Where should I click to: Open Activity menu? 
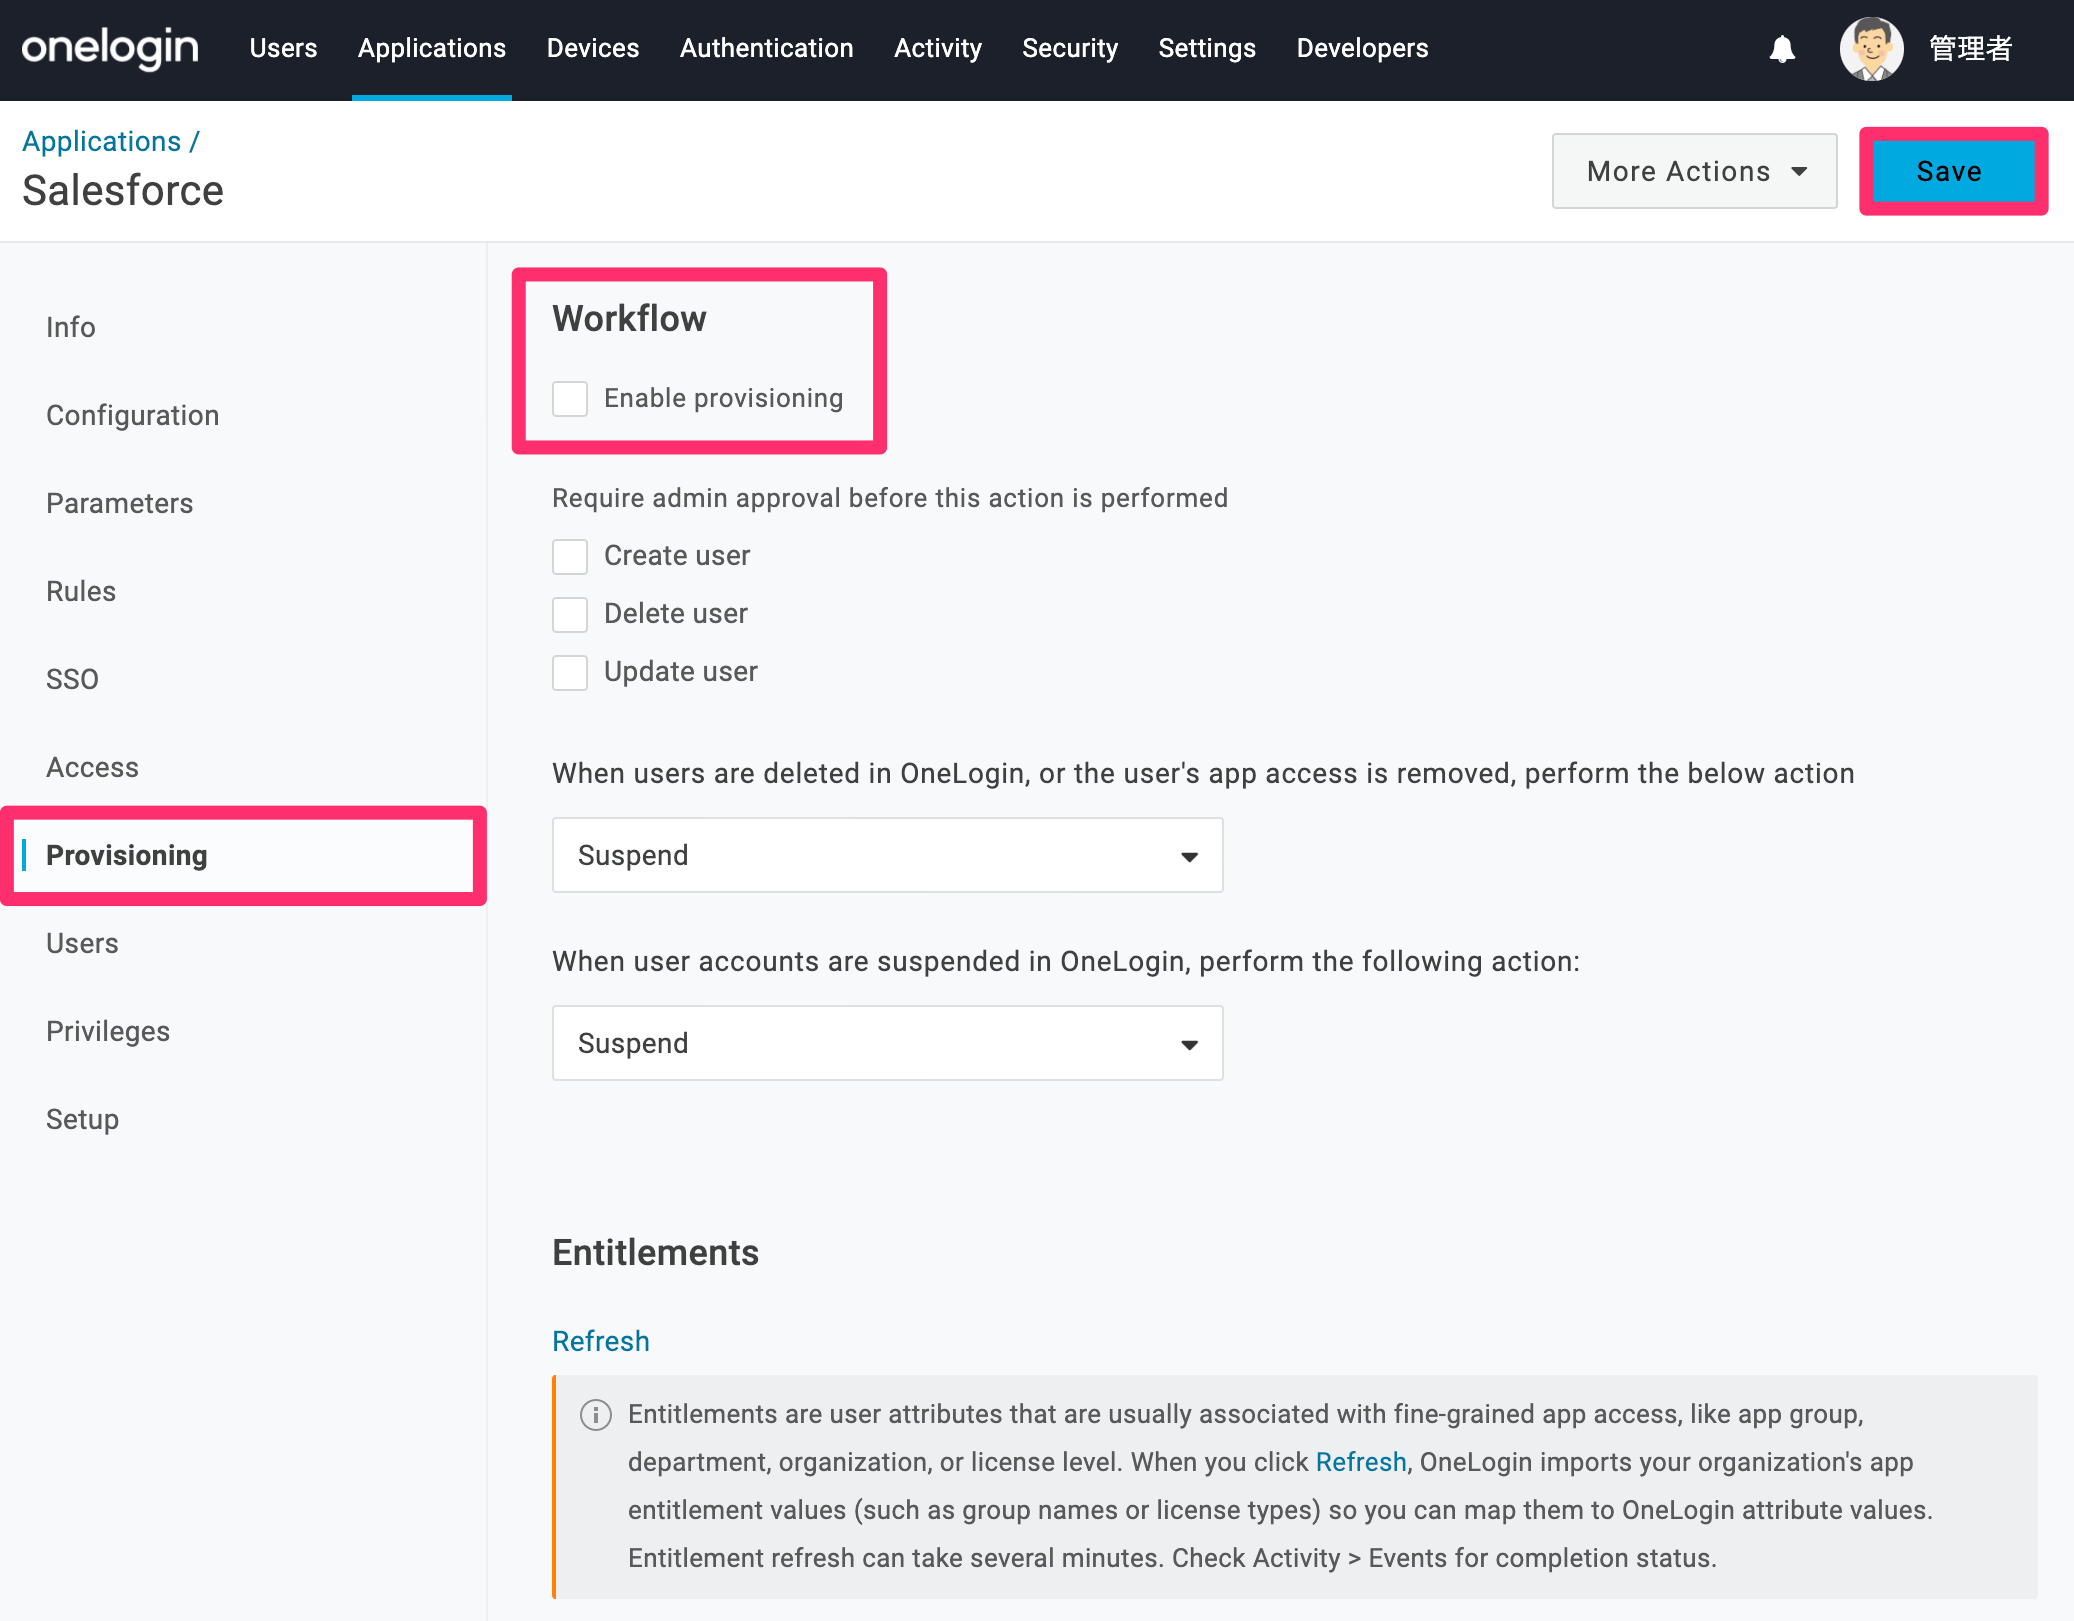(938, 48)
